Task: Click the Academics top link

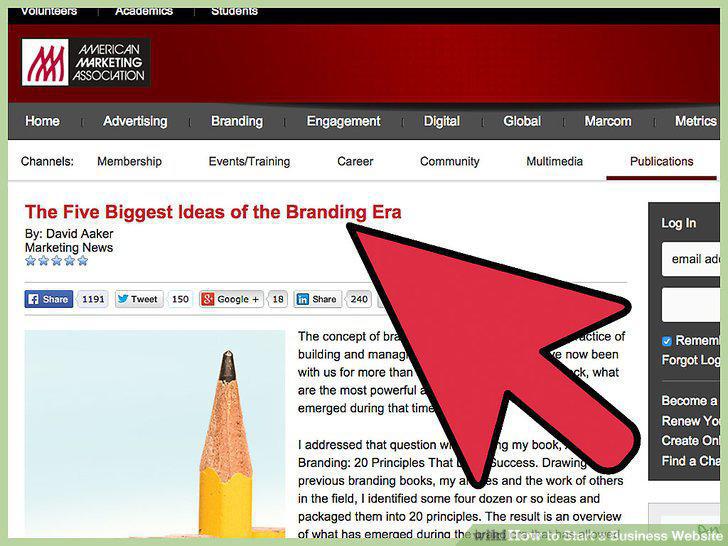Action: tap(144, 11)
